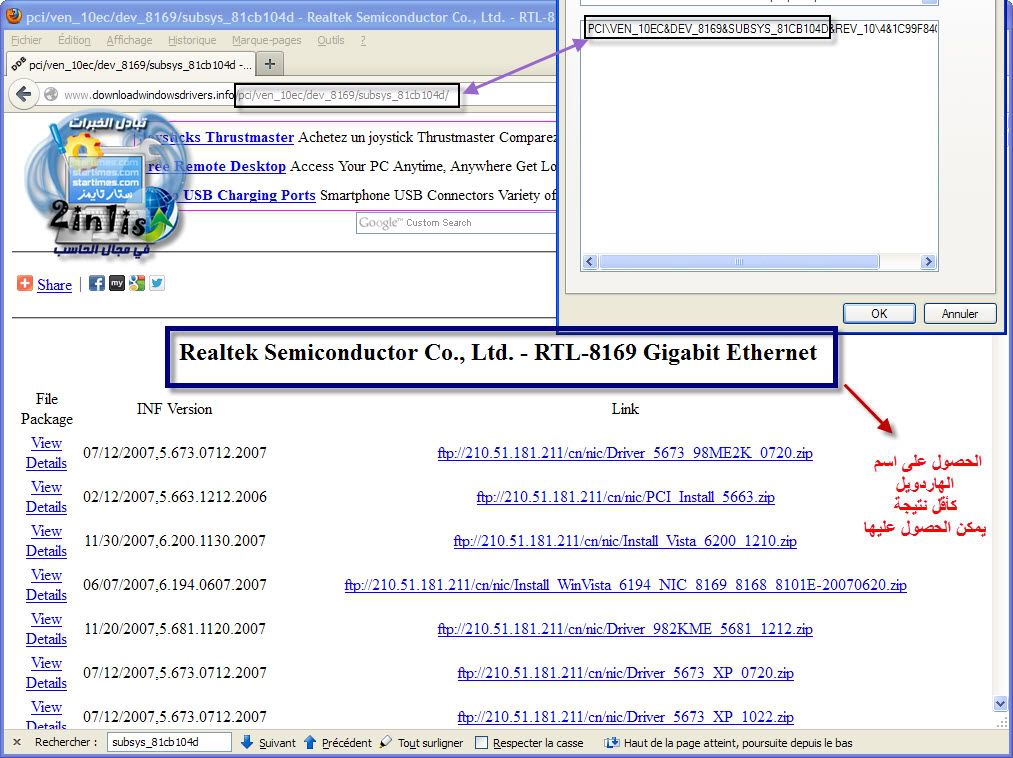1013x758 pixels.
Task: Open the Outils menu
Action: tap(330, 40)
